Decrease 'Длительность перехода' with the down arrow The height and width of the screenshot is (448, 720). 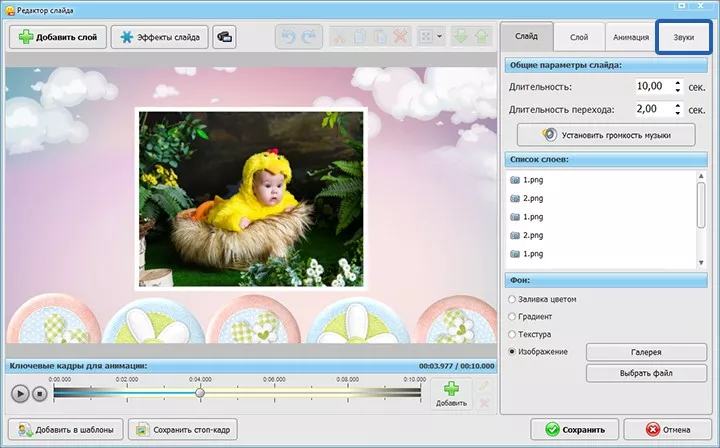tap(678, 113)
